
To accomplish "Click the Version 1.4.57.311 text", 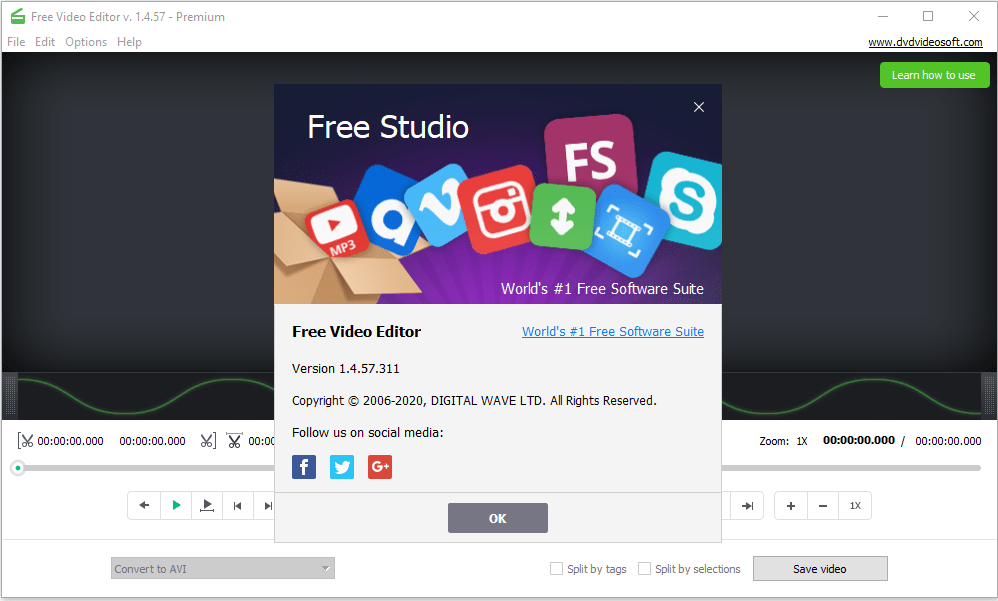I will click(x=346, y=369).
